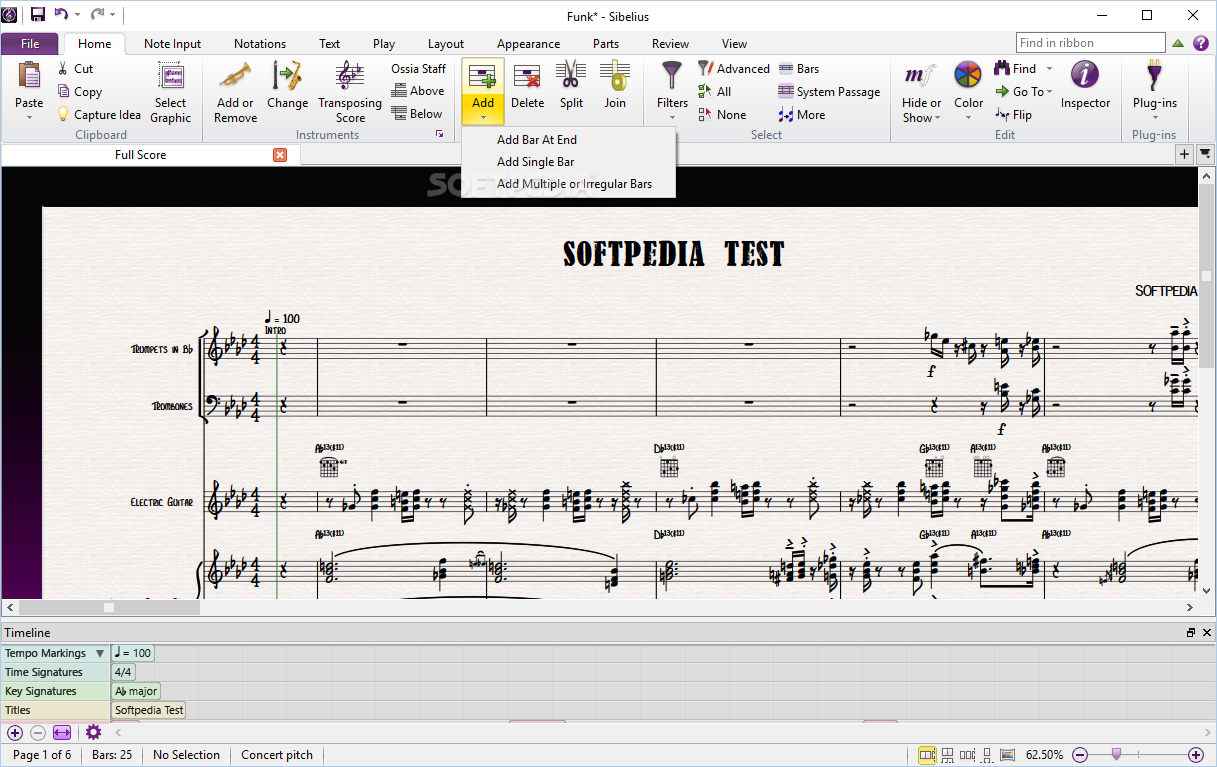Image resolution: width=1217 pixels, height=767 pixels.
Task: Collapse the ribbon with green arrow
Action: (1178, 43)
